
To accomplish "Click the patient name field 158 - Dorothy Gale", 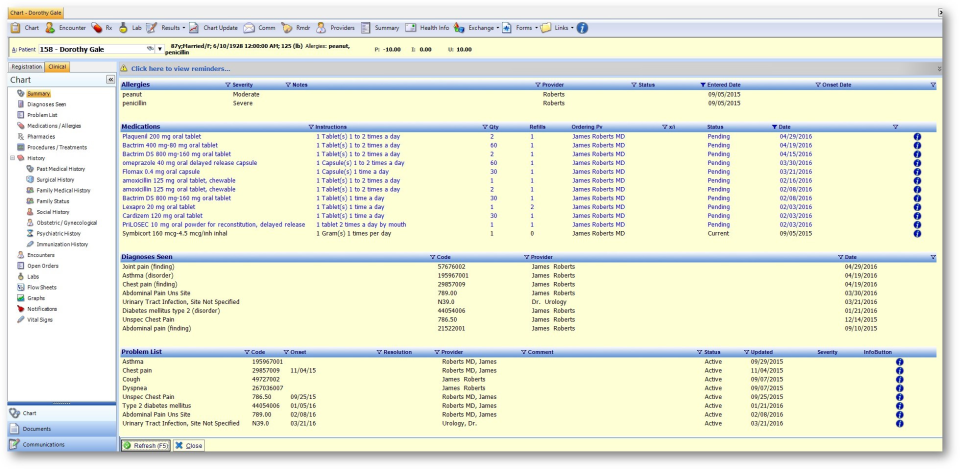I will [96, 49].
